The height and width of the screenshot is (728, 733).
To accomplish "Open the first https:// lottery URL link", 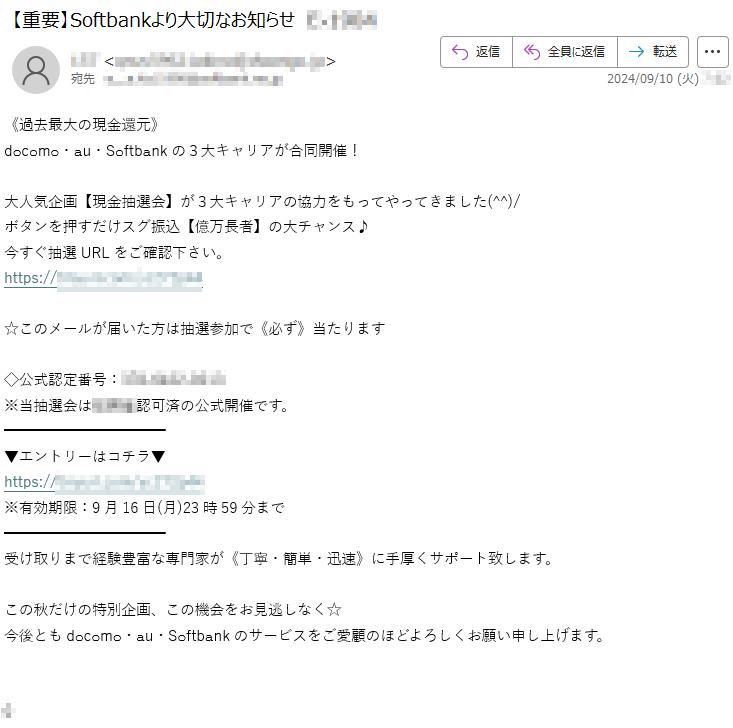I will pos(103,279).
